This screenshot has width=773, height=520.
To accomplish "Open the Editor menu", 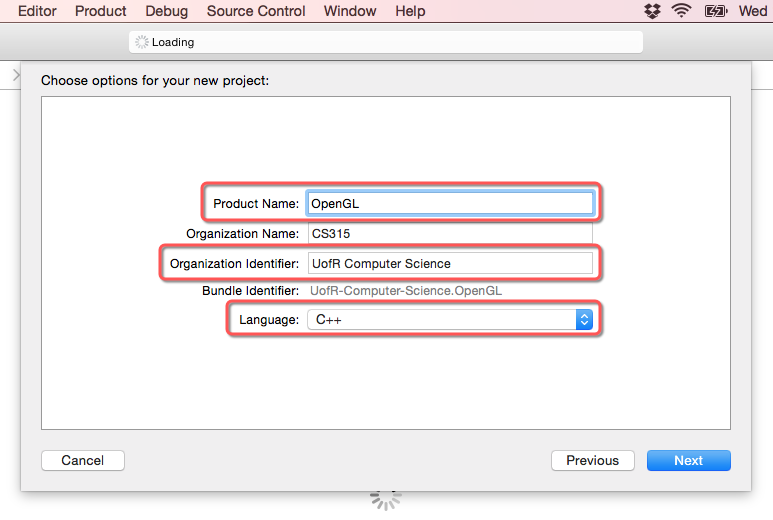I will click(37, 11).
